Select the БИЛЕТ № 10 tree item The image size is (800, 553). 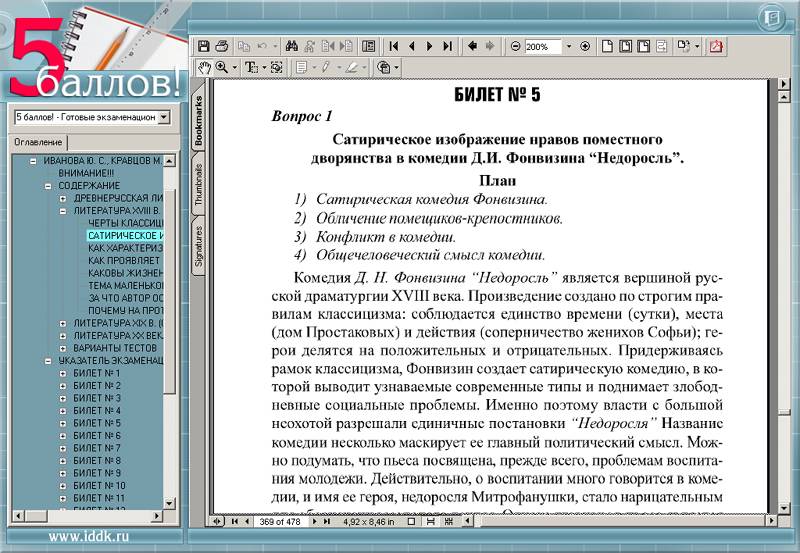click(x=99, y=486)
